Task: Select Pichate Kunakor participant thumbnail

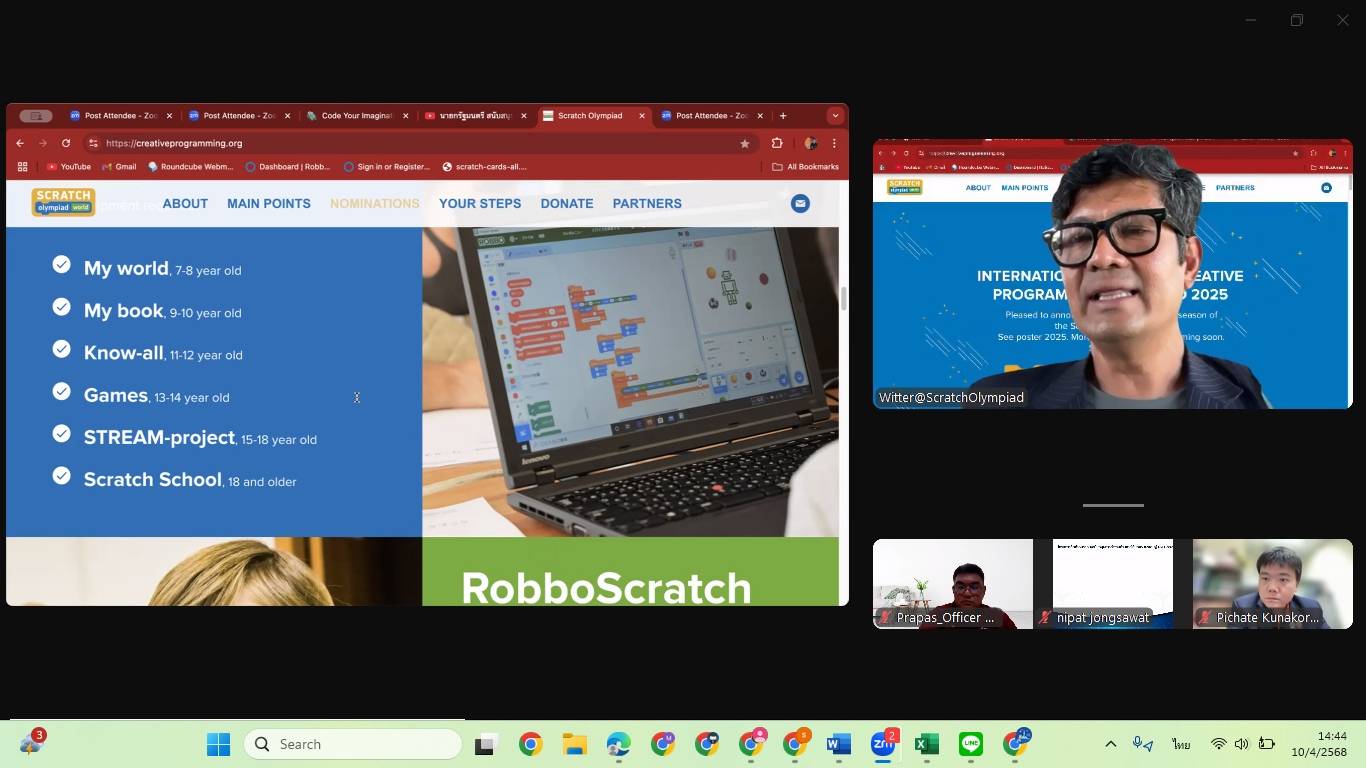Action: 1273,584
